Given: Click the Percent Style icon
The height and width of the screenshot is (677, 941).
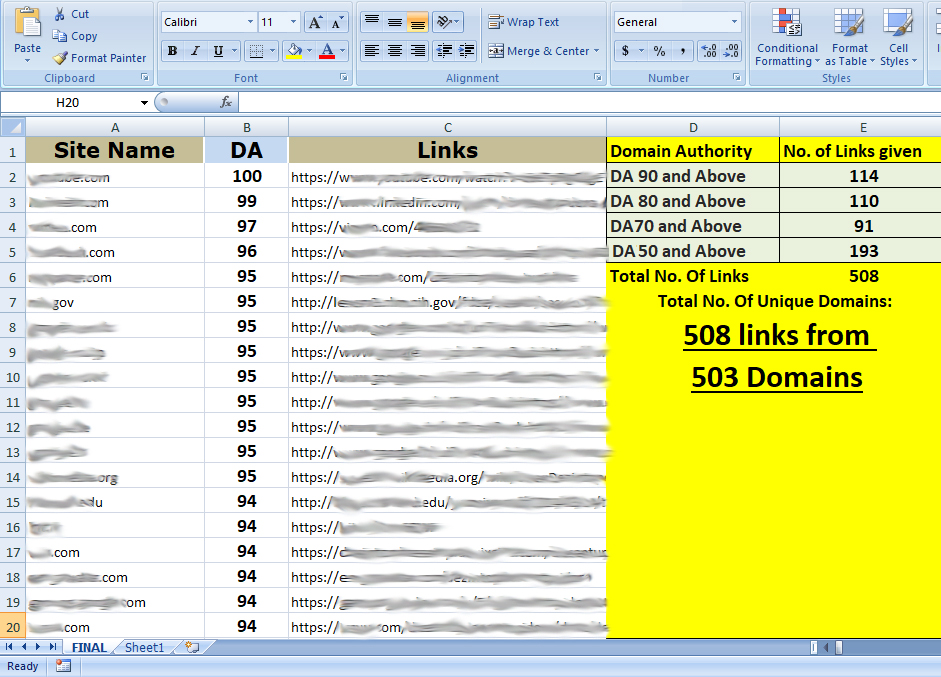Looking at the screenshot, I should pyautogui.click(x=659, y=51).
